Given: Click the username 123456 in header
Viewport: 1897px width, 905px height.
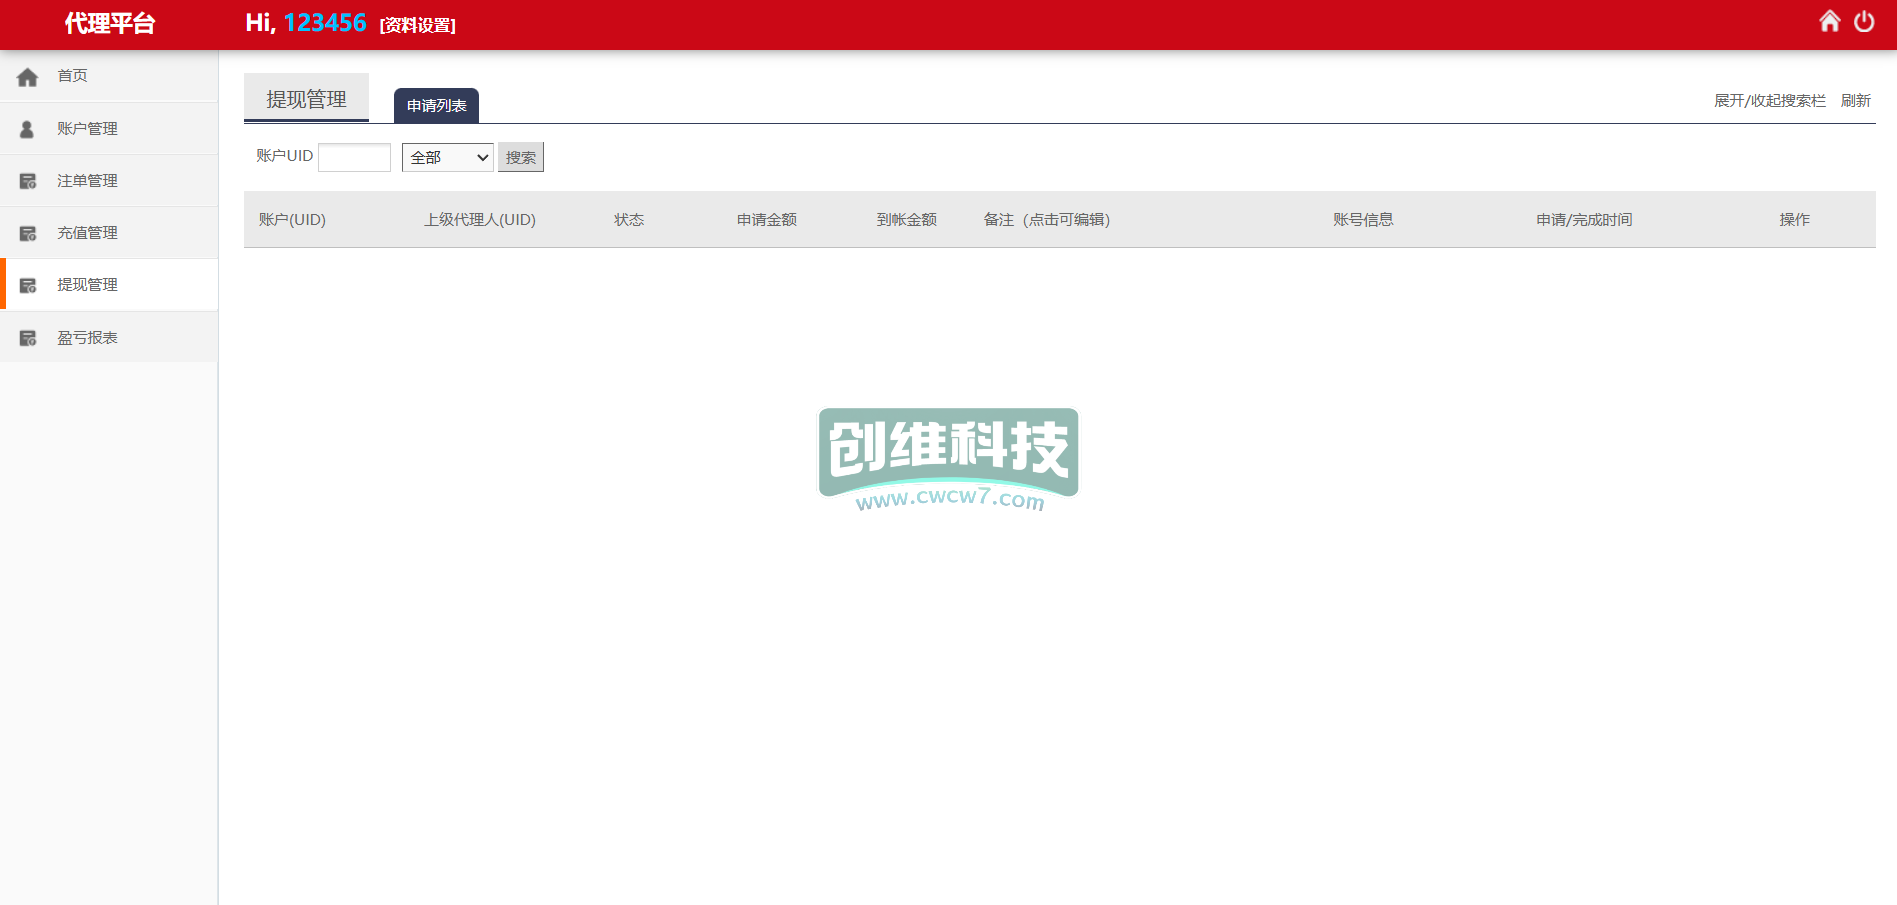Looking at the screenshot, I should [x=325, y=23].
